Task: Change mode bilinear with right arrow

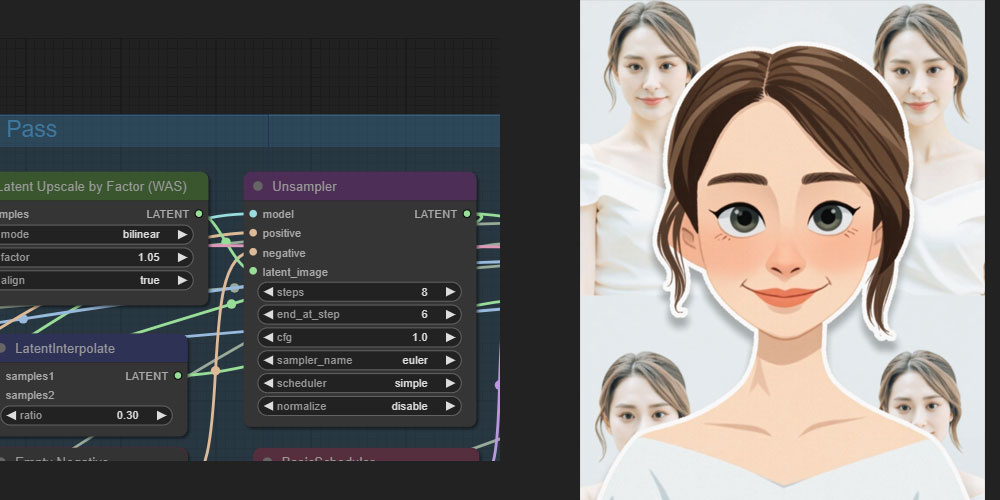Action: (x=182, y=235)
